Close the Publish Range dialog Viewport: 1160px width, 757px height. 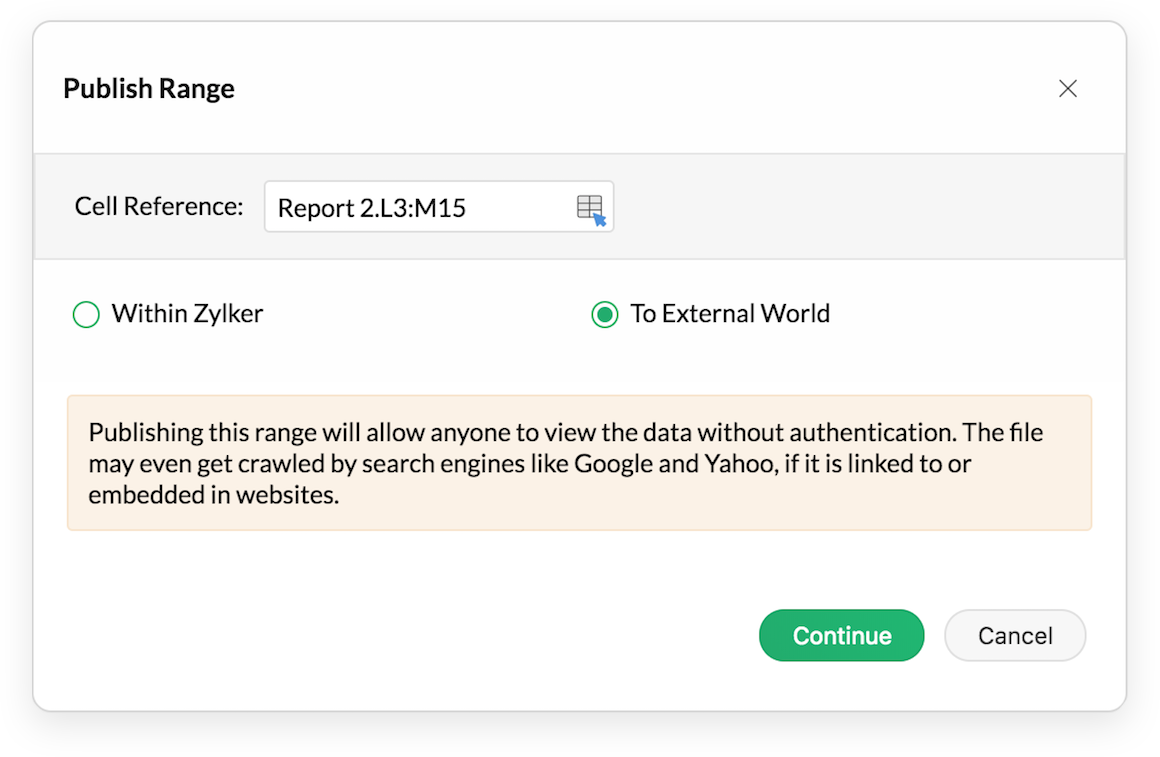tap(1068, 89)
